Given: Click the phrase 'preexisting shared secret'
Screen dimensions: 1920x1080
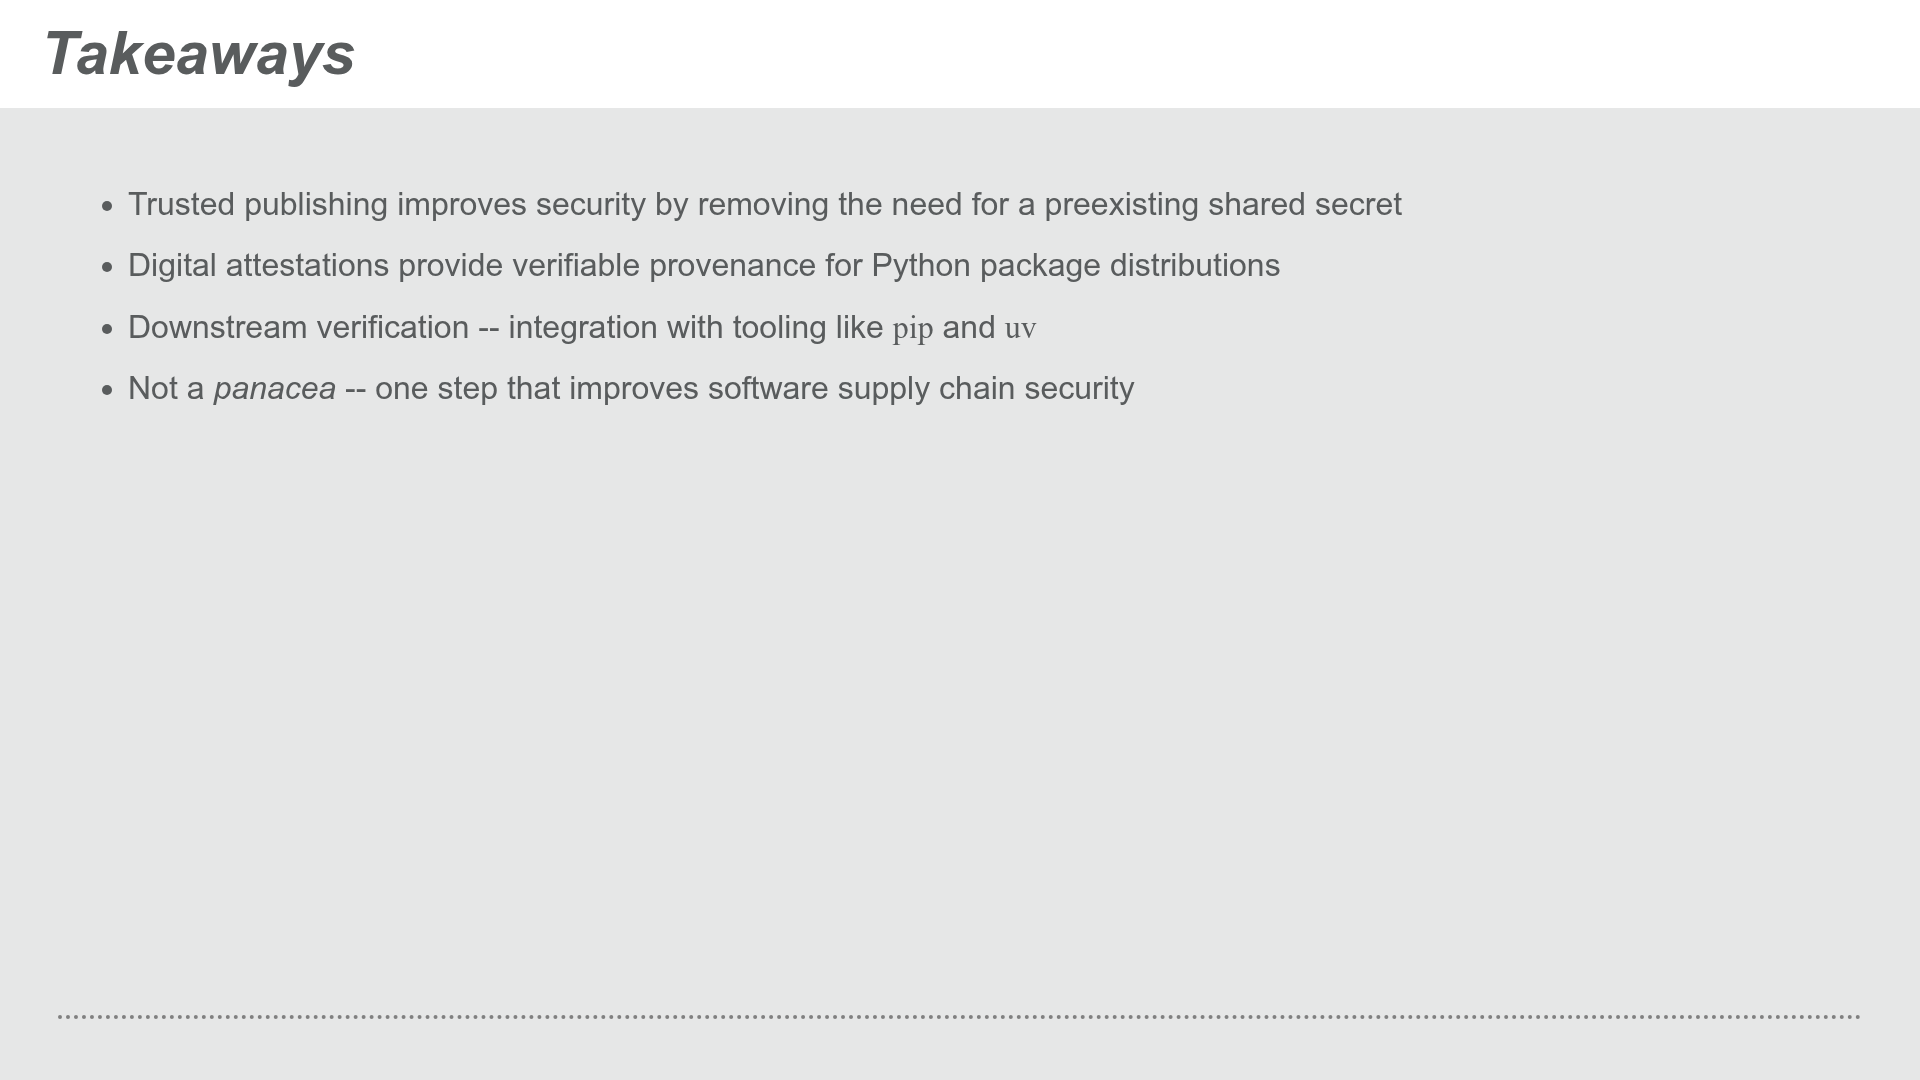Looking at the screenshot, I should point(1223,205).
